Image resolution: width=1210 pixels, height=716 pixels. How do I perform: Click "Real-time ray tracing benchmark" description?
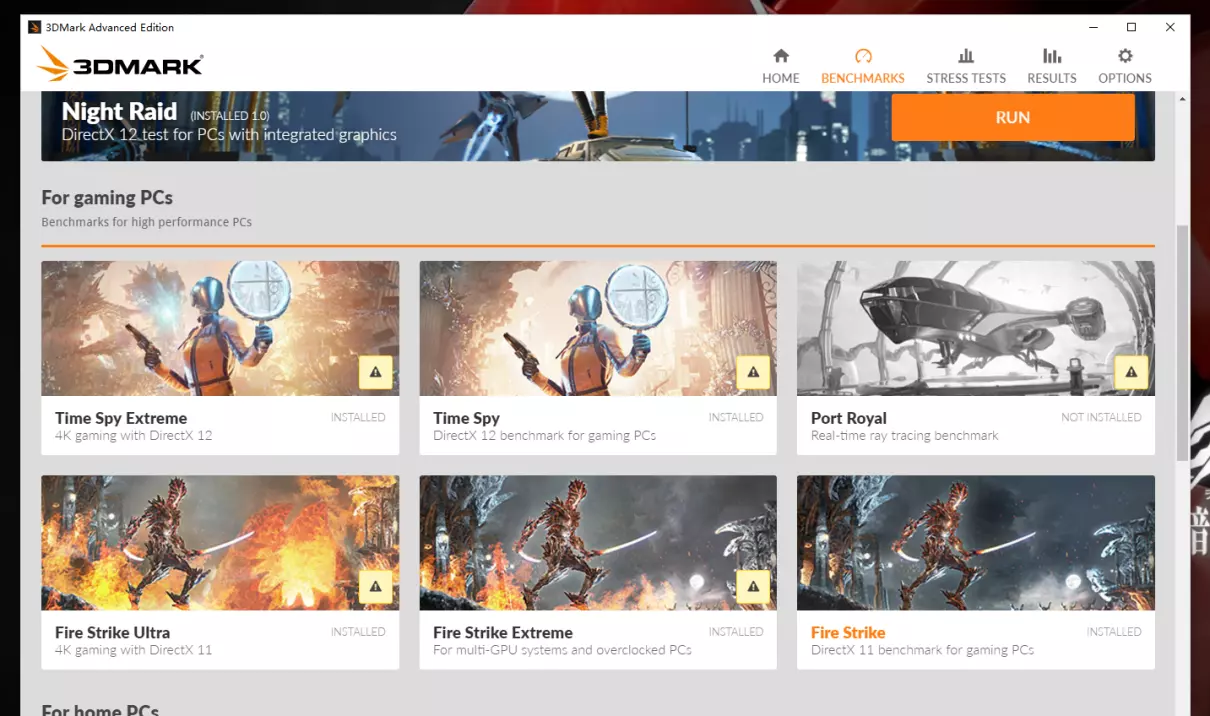point(905,435)
